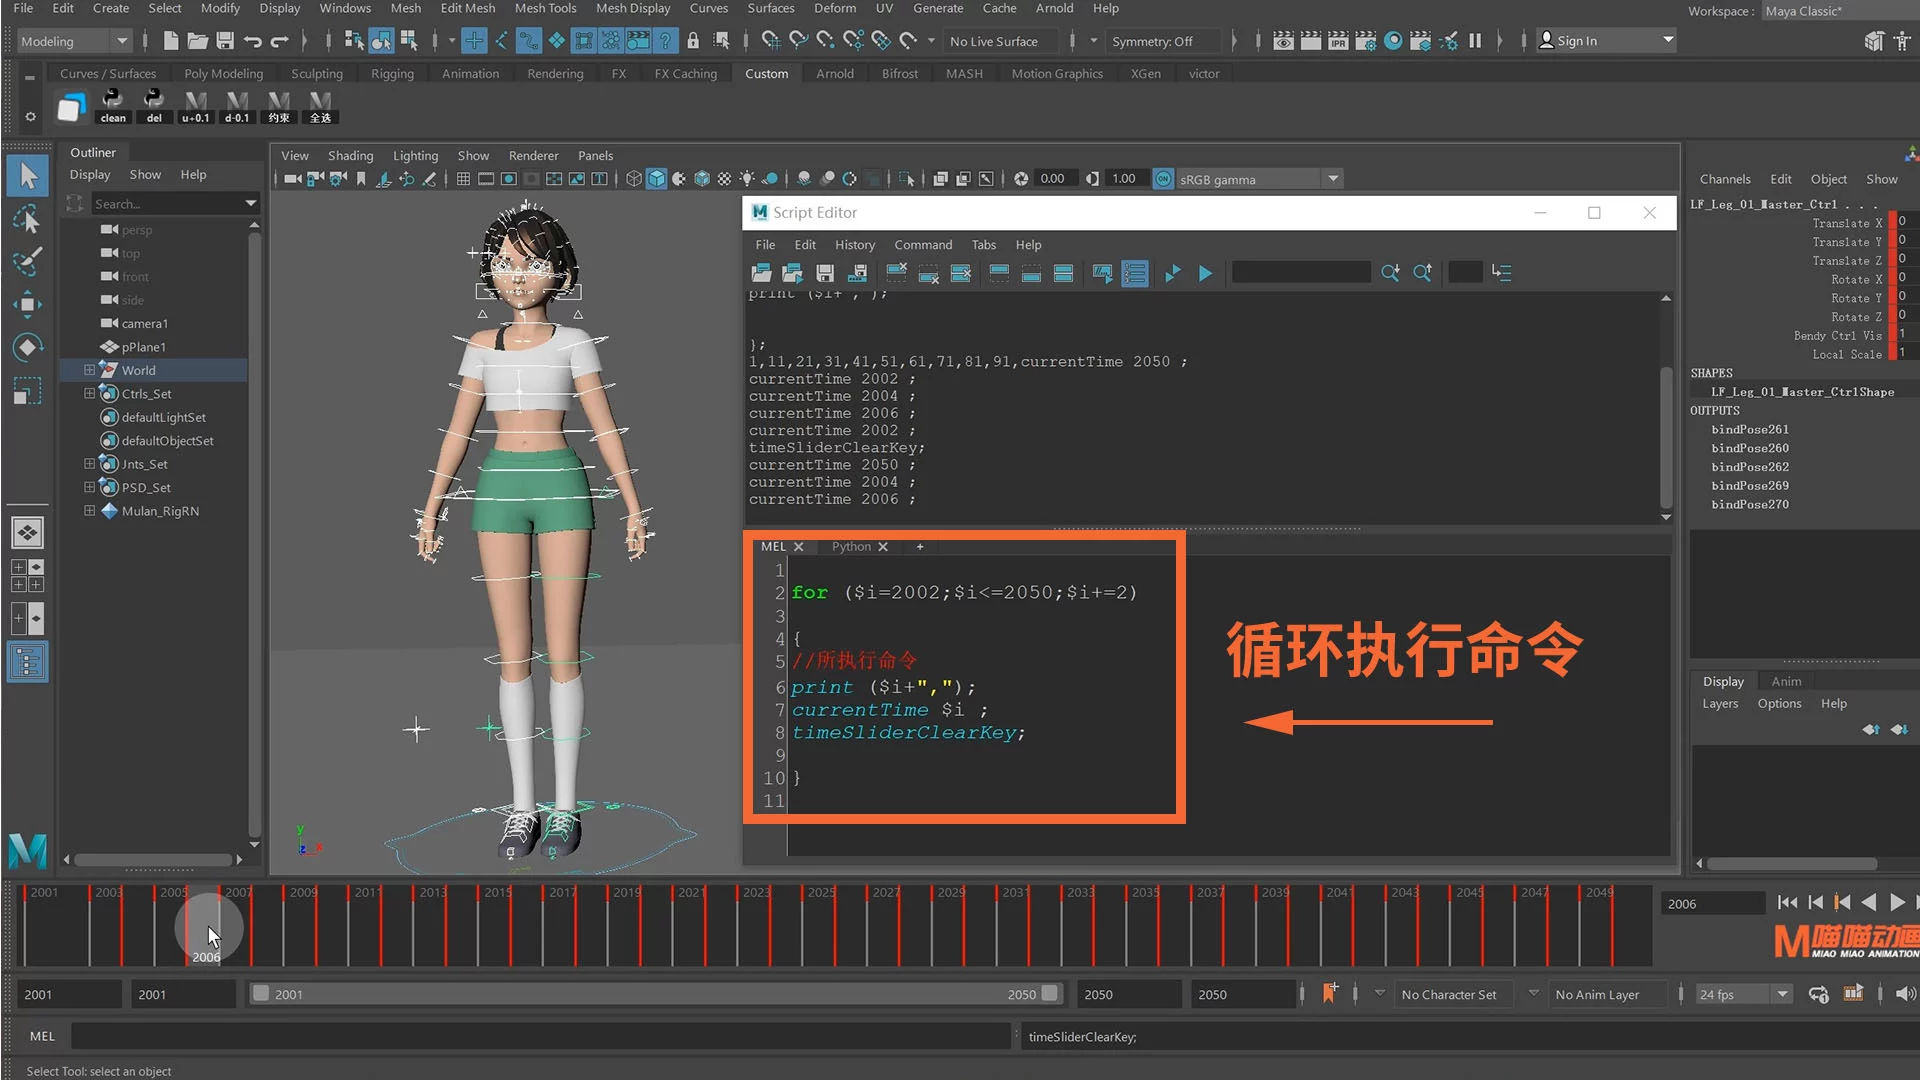Toggle the Outliner panel icon in toolbox
The height and width of the screenshot is (1080, 1920).
click(x=27, y=662)
